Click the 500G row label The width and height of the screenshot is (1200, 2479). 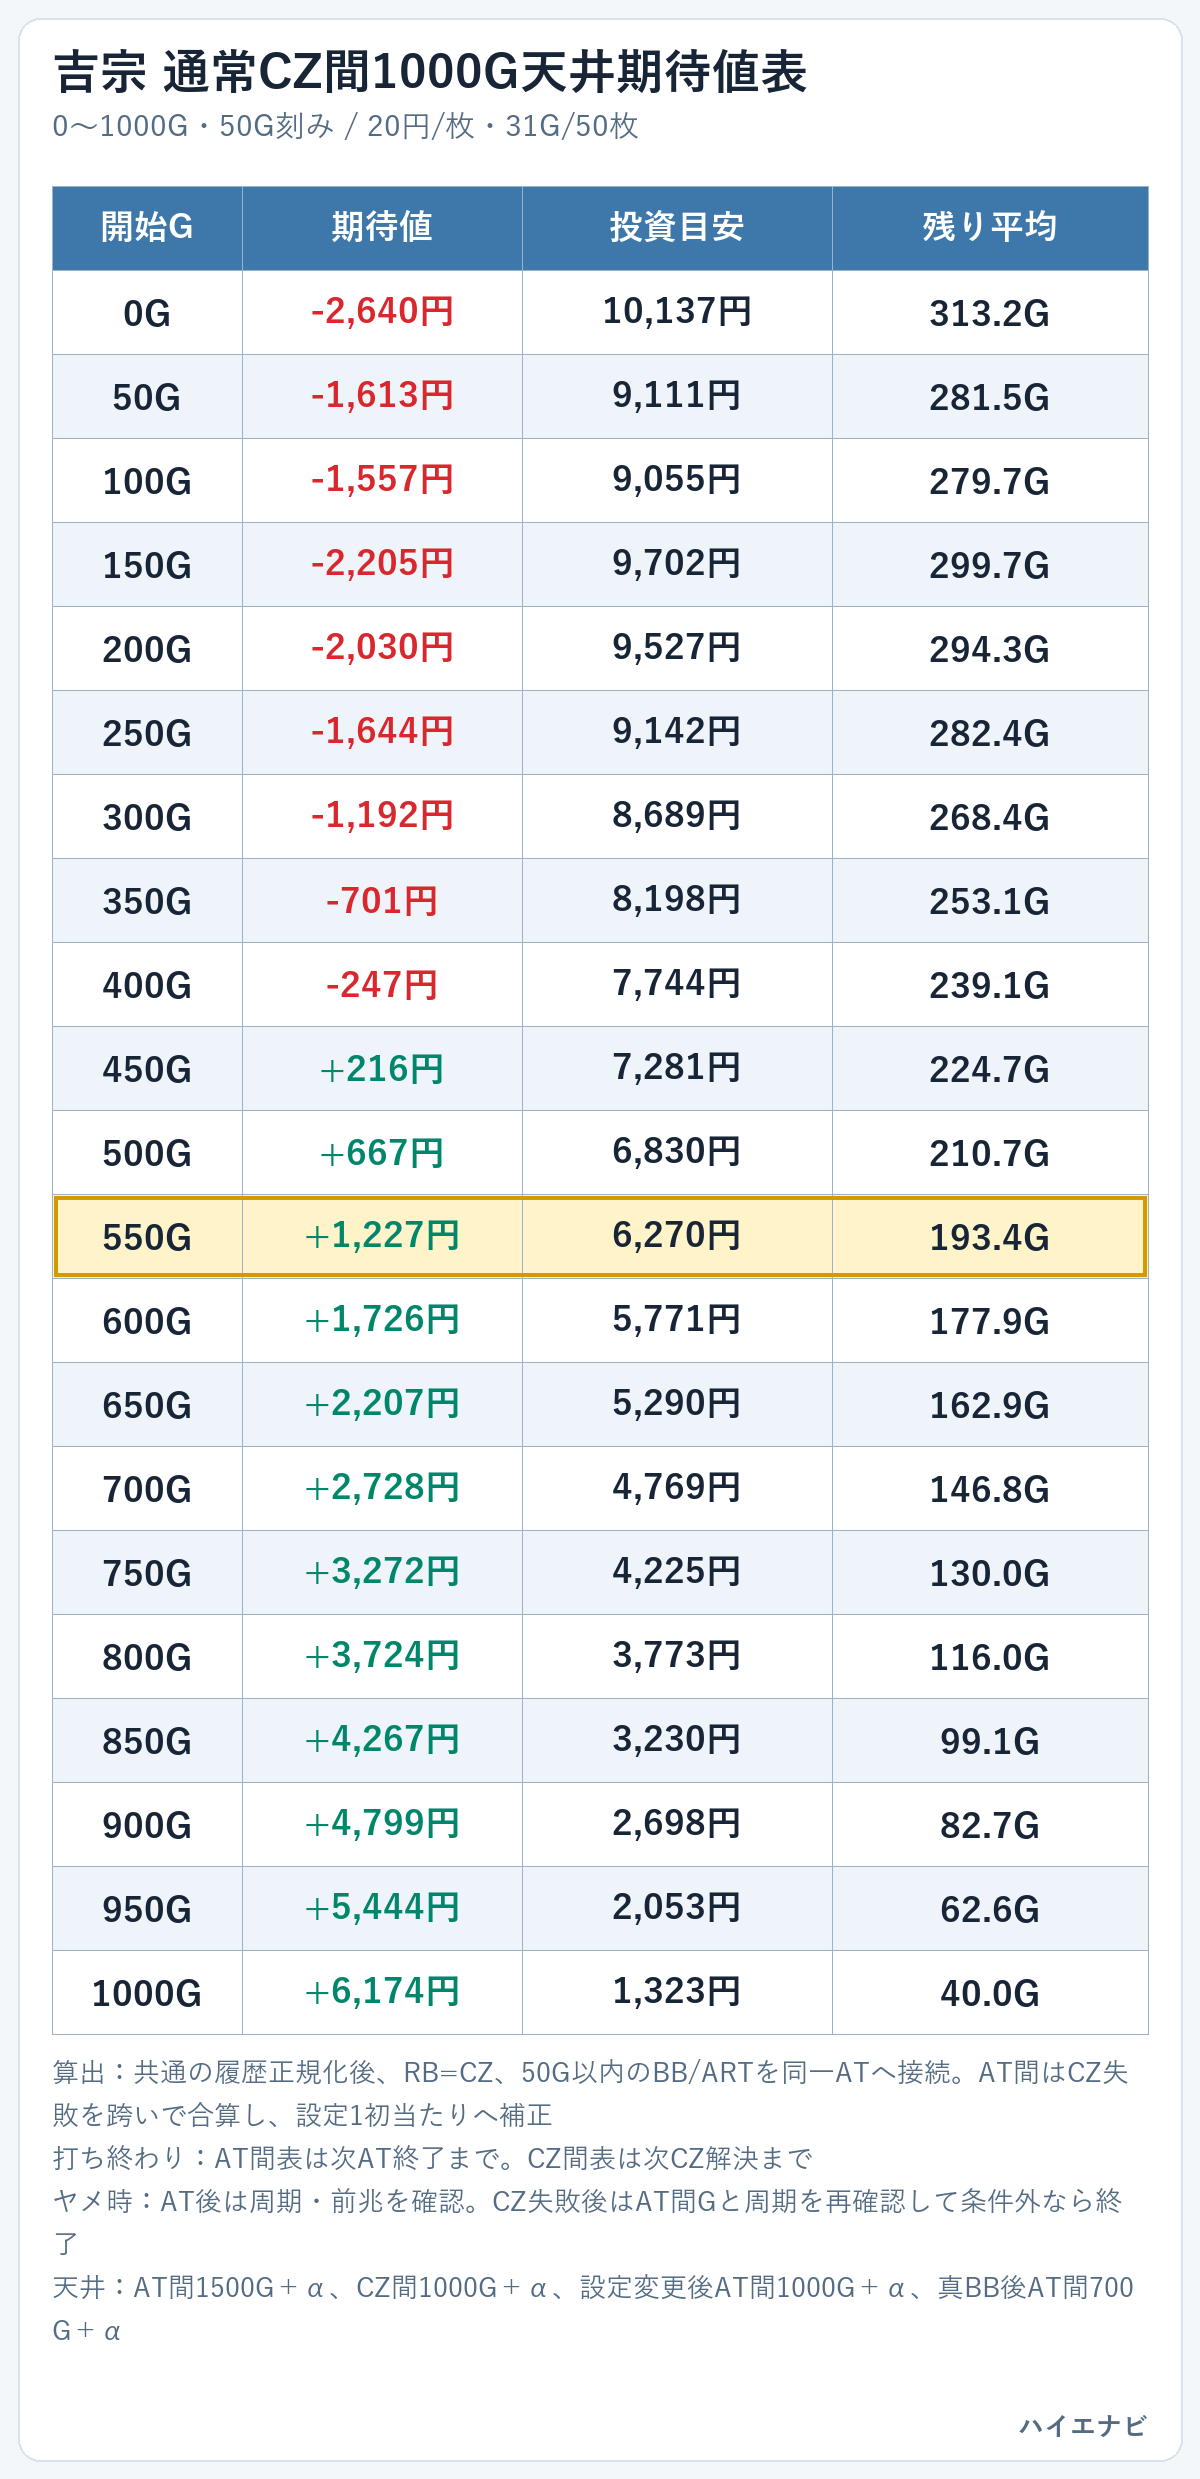147,1153
